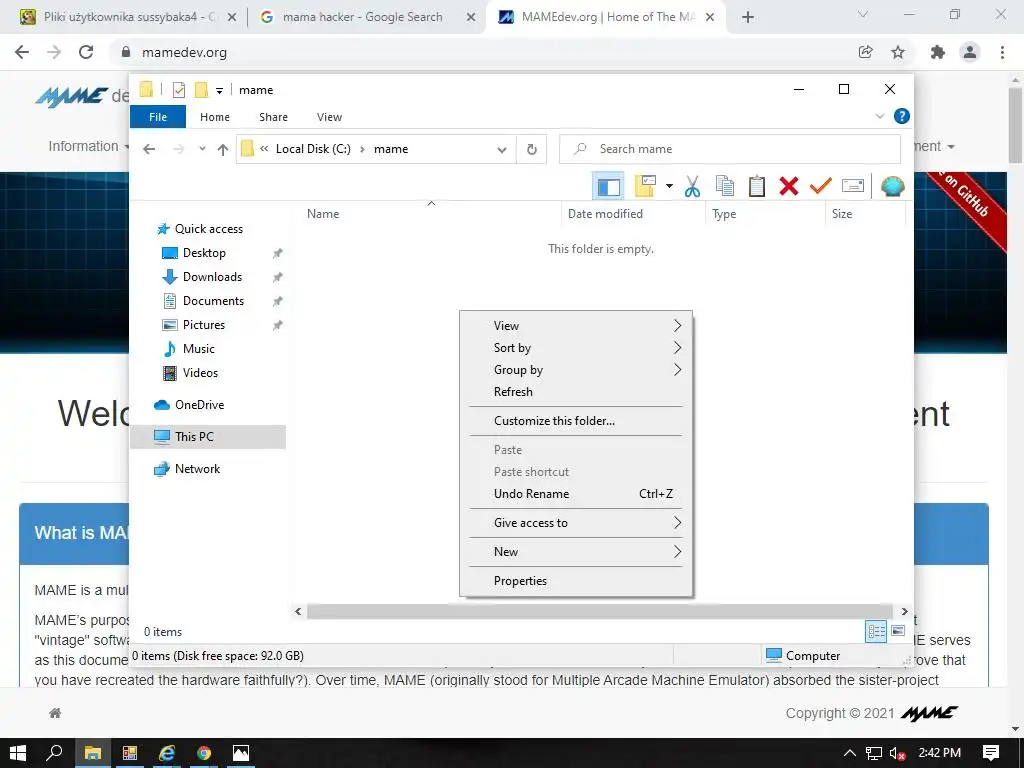Screen dimensions: 1024x768
Task: Click the Up one level arrow
Action: pos(223,150)
